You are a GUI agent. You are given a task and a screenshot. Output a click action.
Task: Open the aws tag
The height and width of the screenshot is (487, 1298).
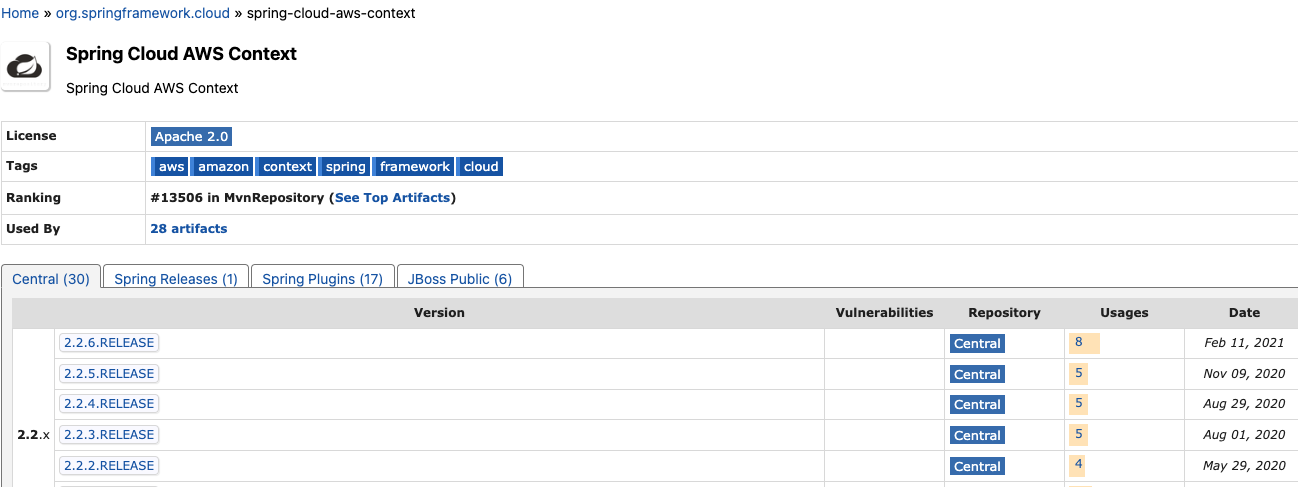pyautogui.click(x=171, y=167)
